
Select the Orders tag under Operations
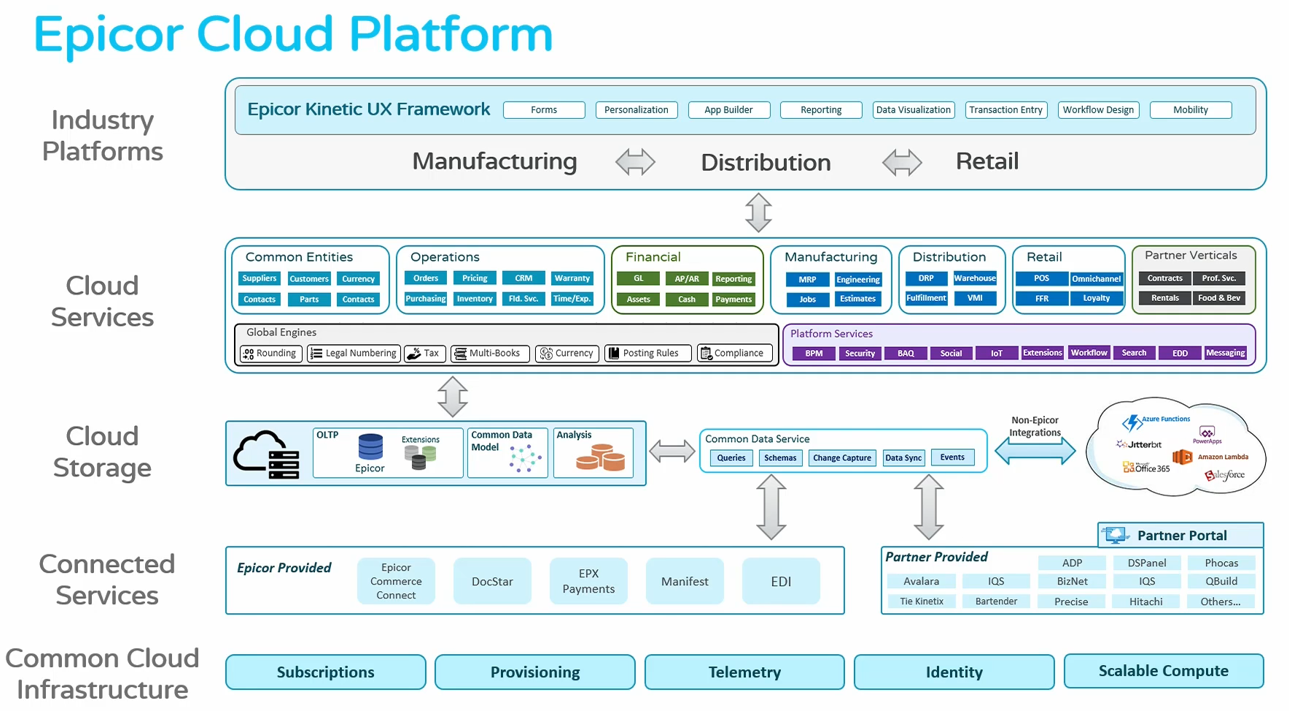(x=425, y=278)
